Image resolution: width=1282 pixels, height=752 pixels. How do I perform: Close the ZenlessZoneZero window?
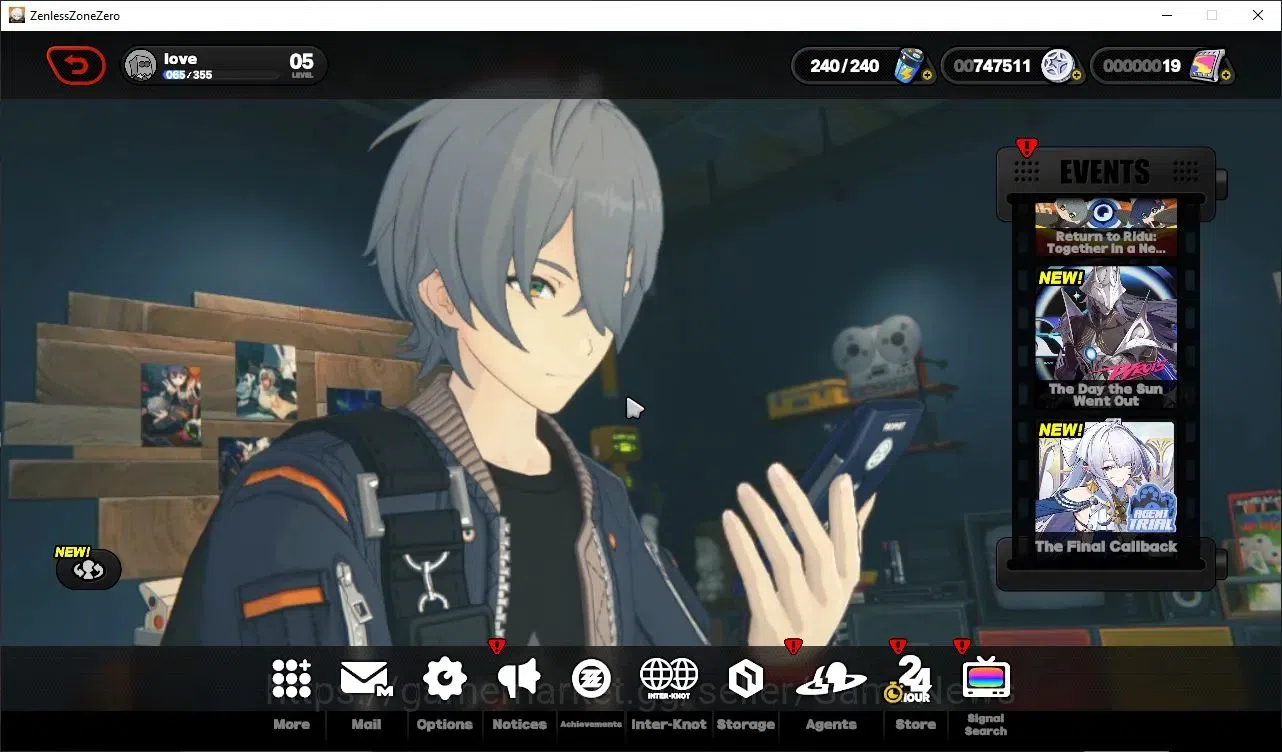(x=1258, y=15)
